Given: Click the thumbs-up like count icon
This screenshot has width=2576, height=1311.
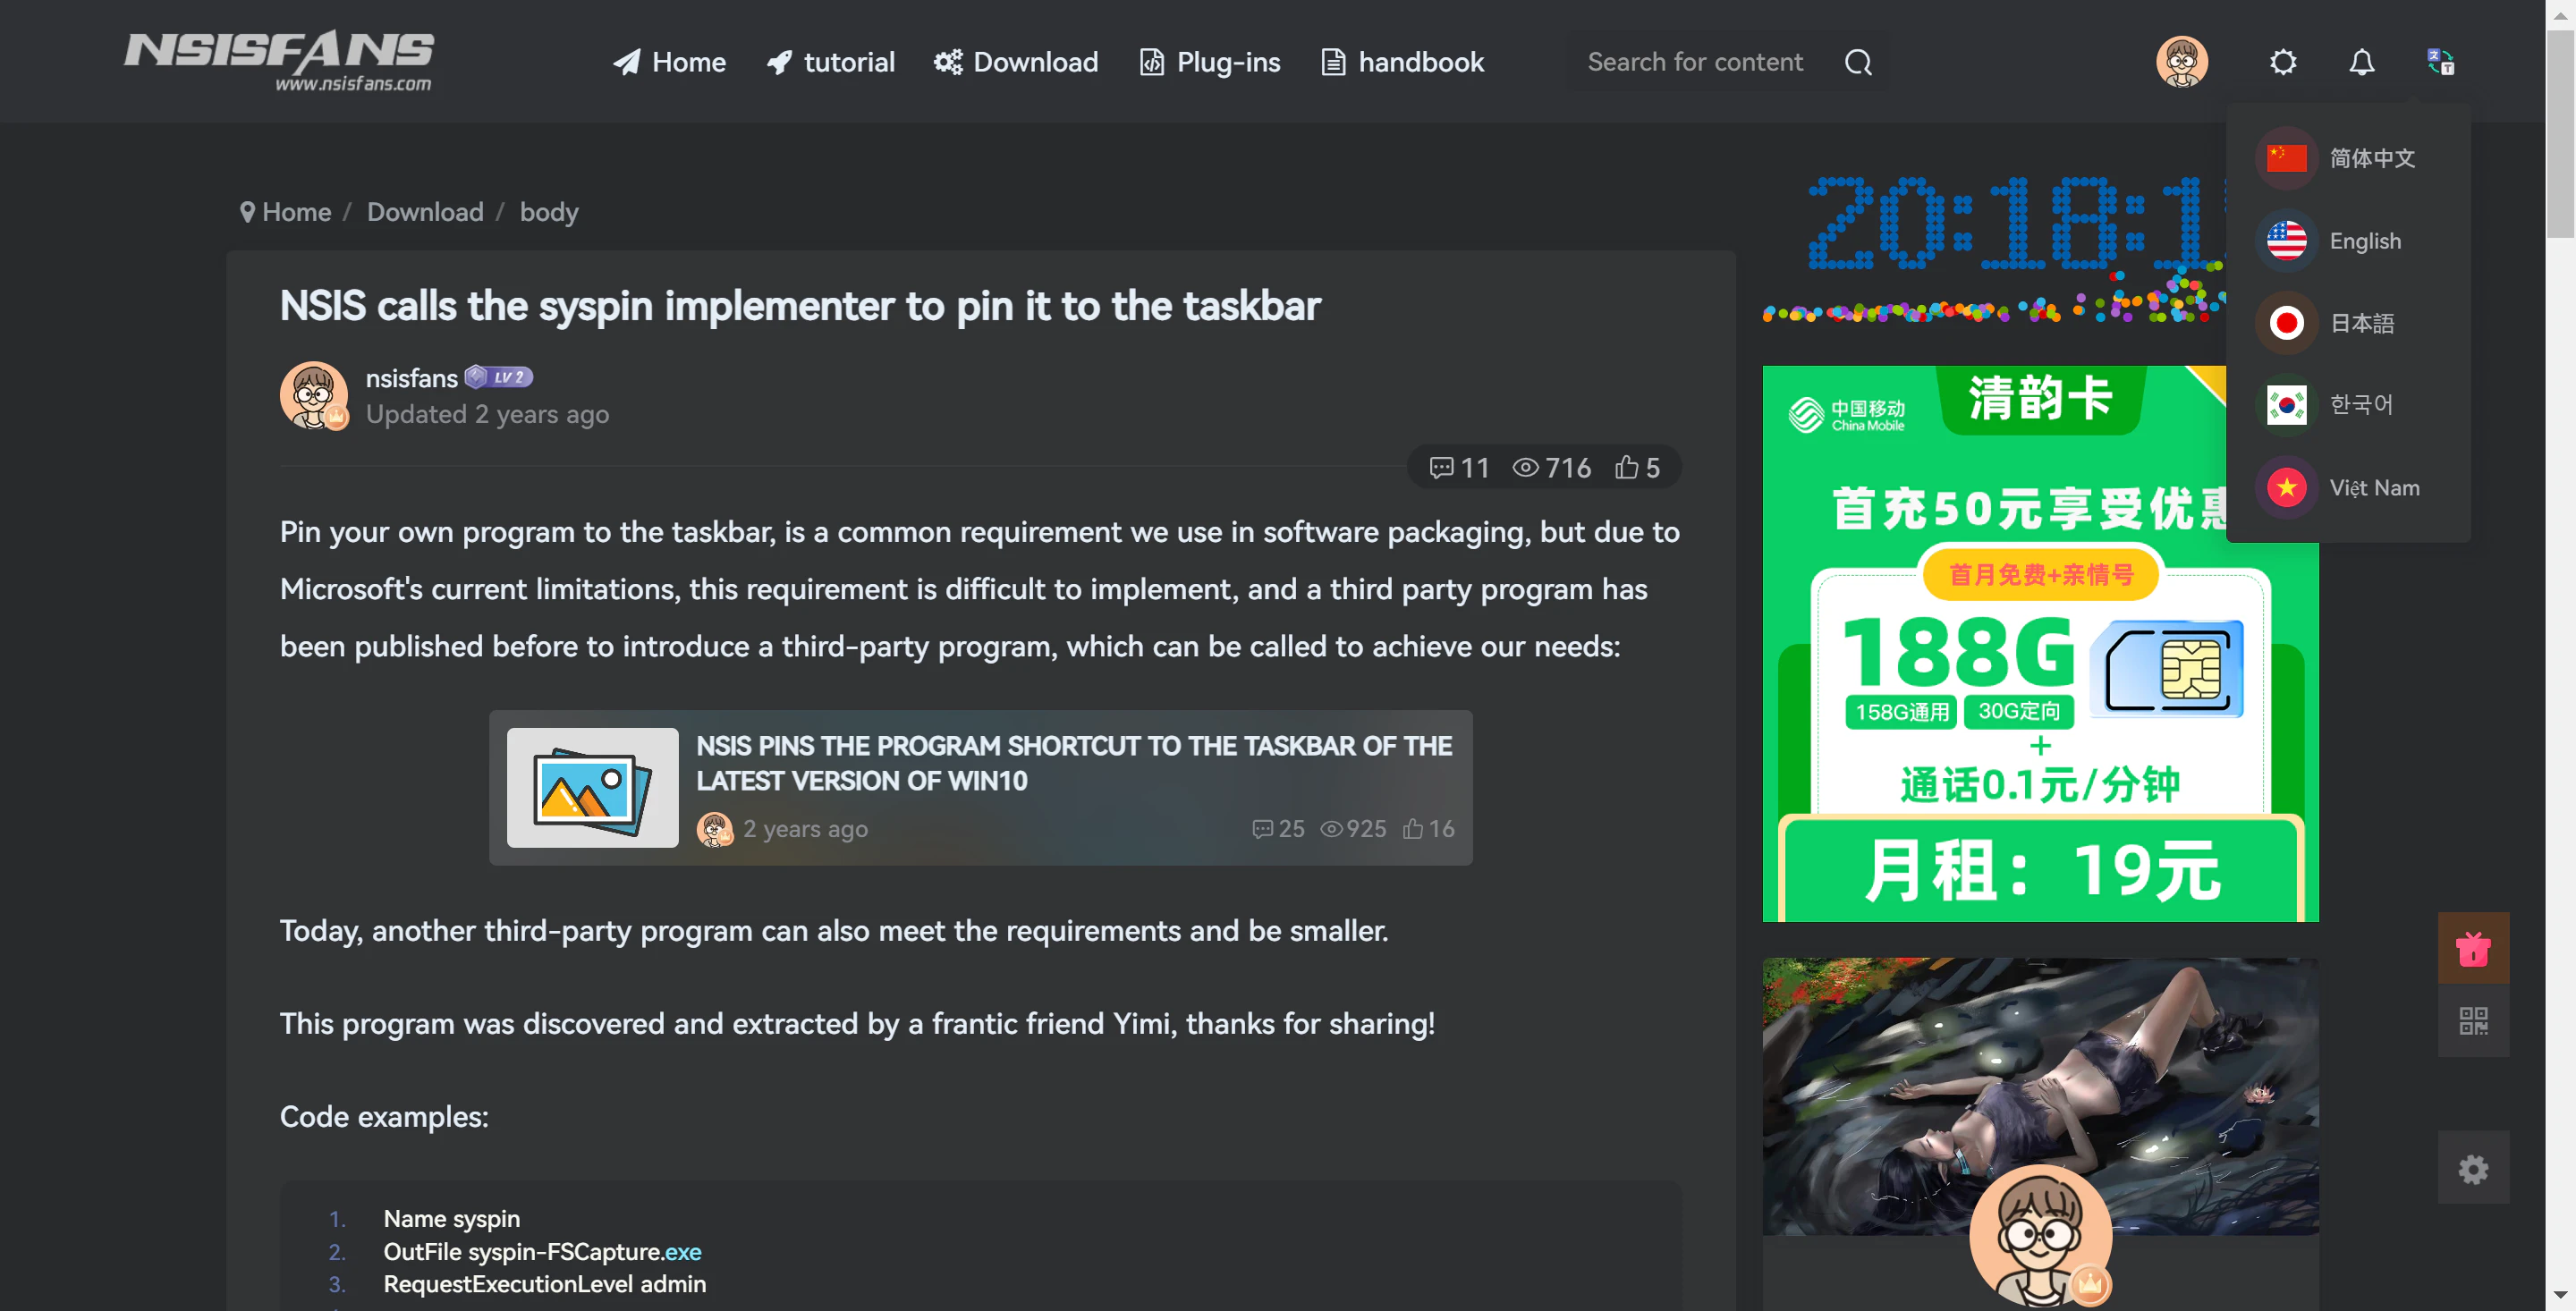Looking at the screenshot, I should coord(1627,467).
